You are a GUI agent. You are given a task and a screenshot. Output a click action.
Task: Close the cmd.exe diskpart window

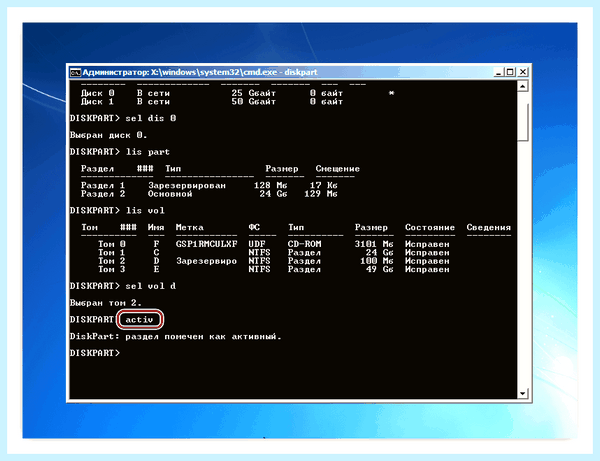[x=523, y=72]
